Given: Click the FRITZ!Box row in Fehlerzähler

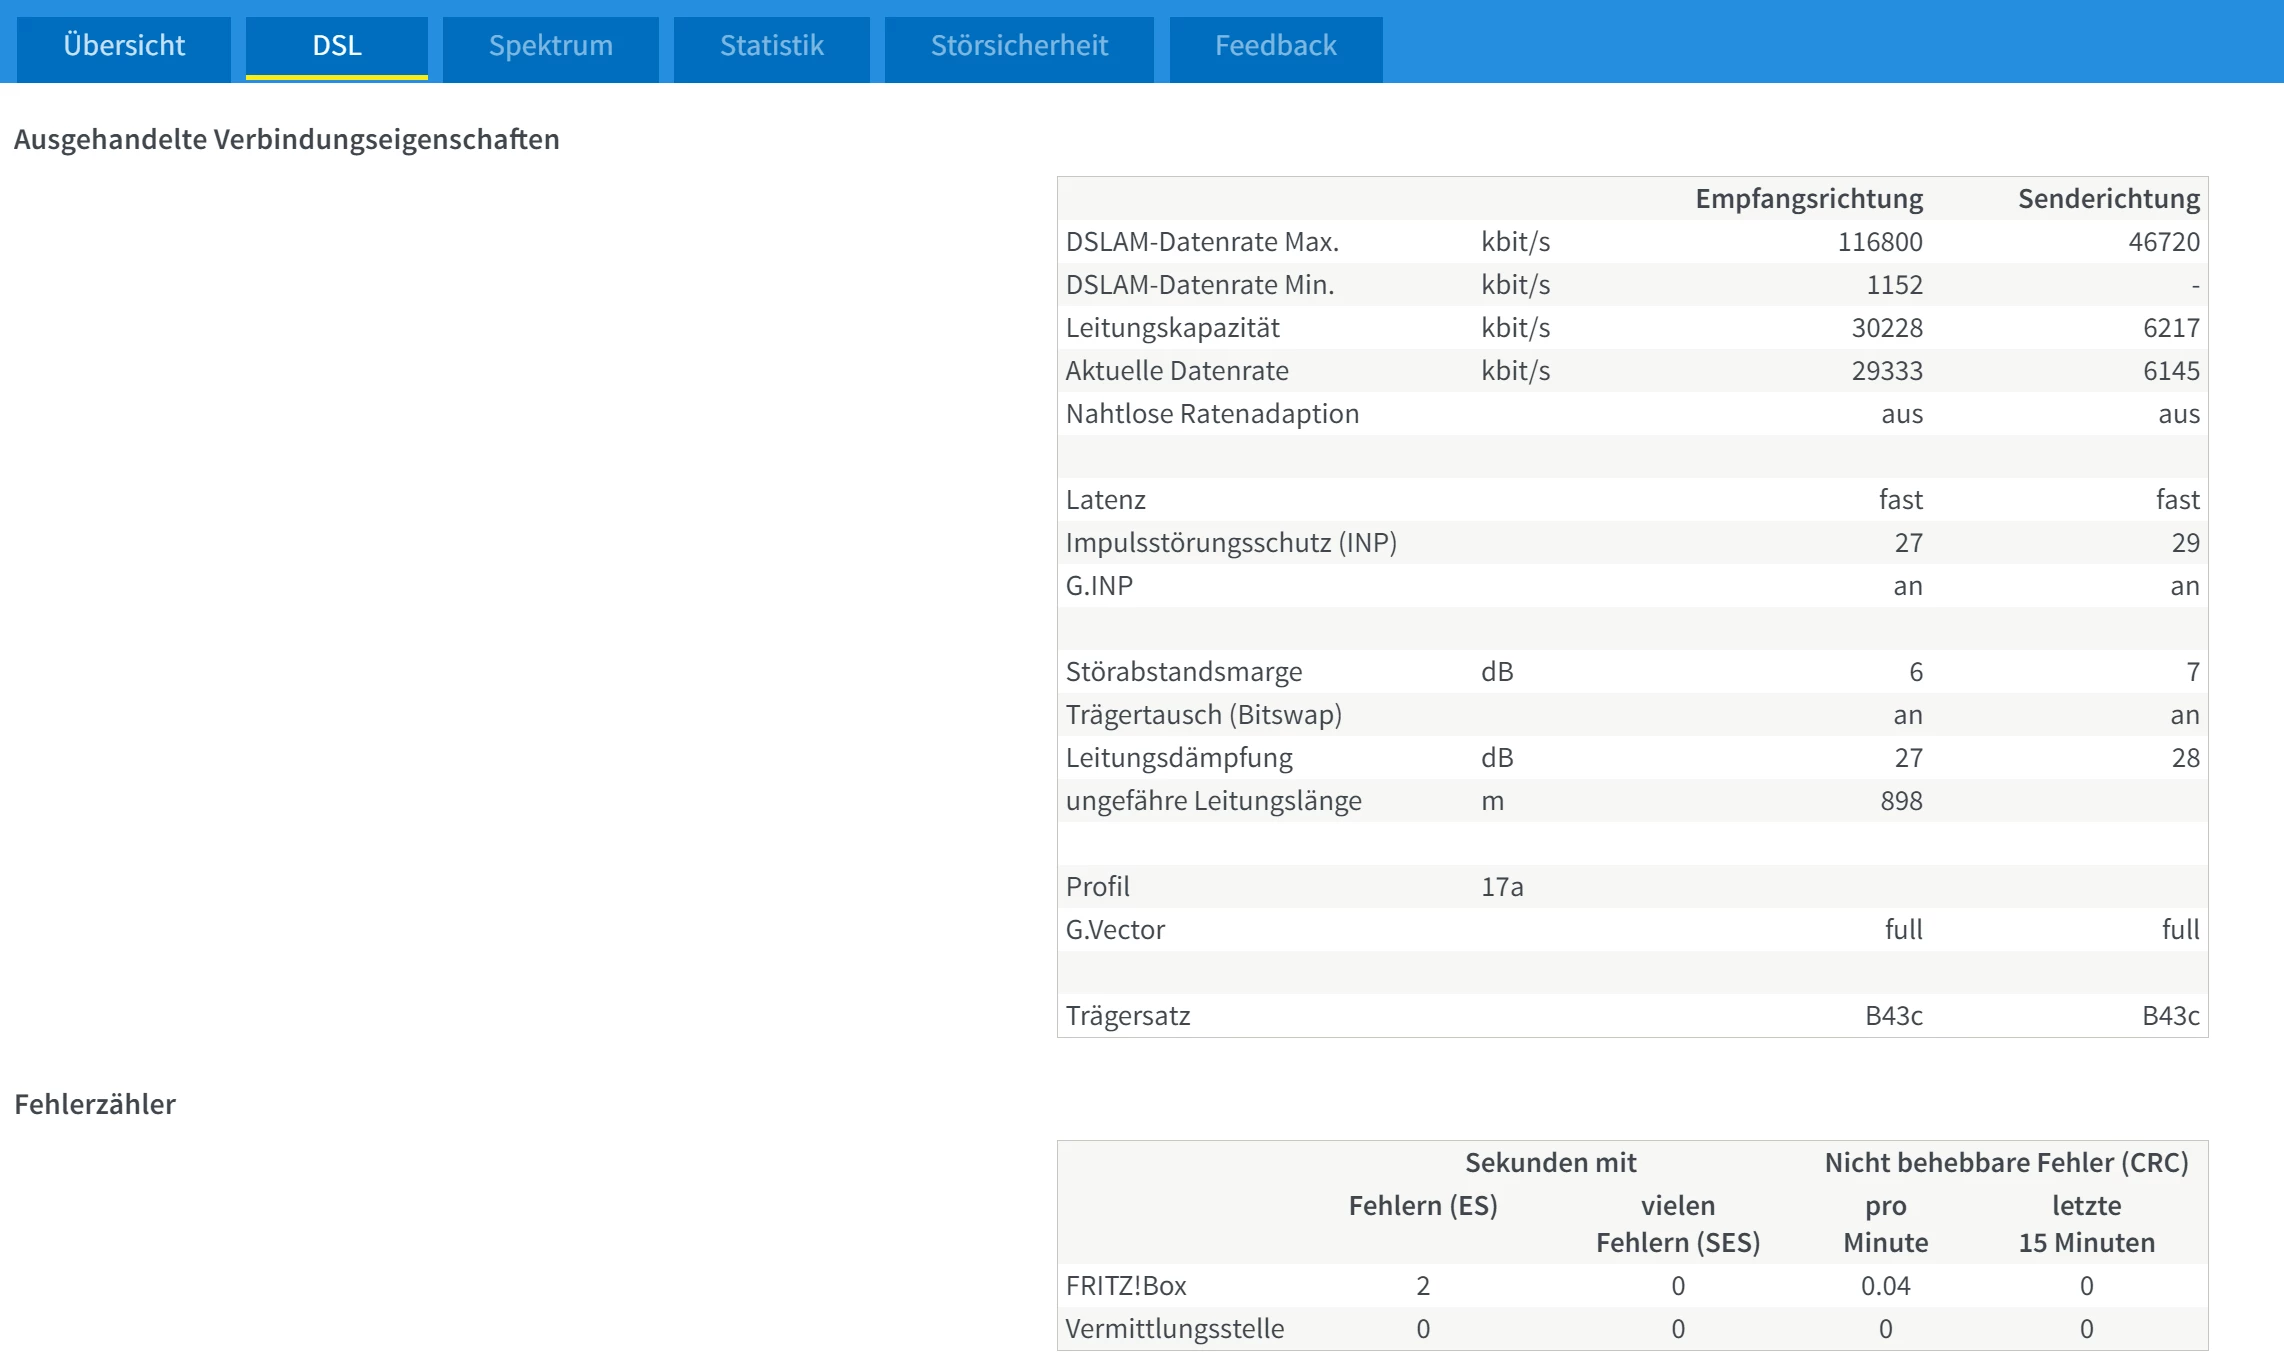Looking at the screenshot, I should (x=1125, y=1286).
